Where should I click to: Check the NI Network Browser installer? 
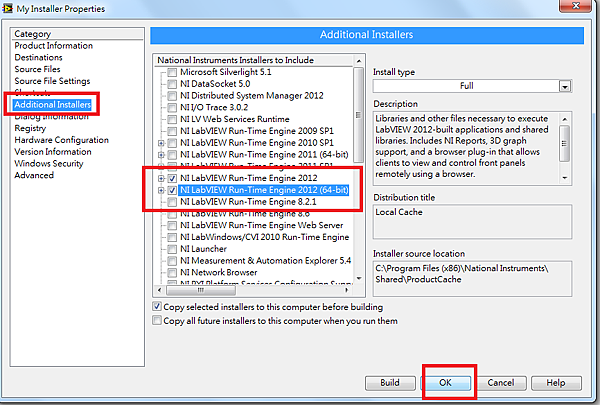(x=172, y=273)
